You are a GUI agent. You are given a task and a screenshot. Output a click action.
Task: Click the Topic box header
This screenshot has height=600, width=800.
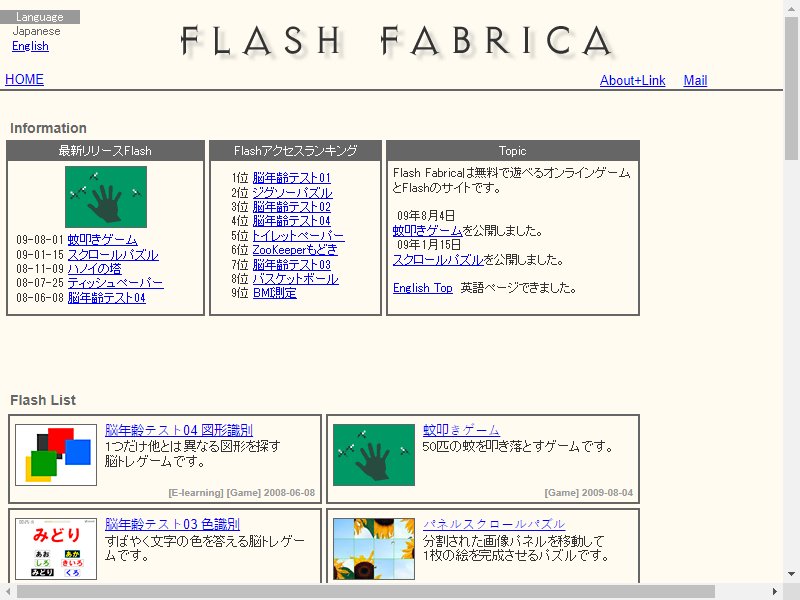pyautogui.click(x=513, y=151)
